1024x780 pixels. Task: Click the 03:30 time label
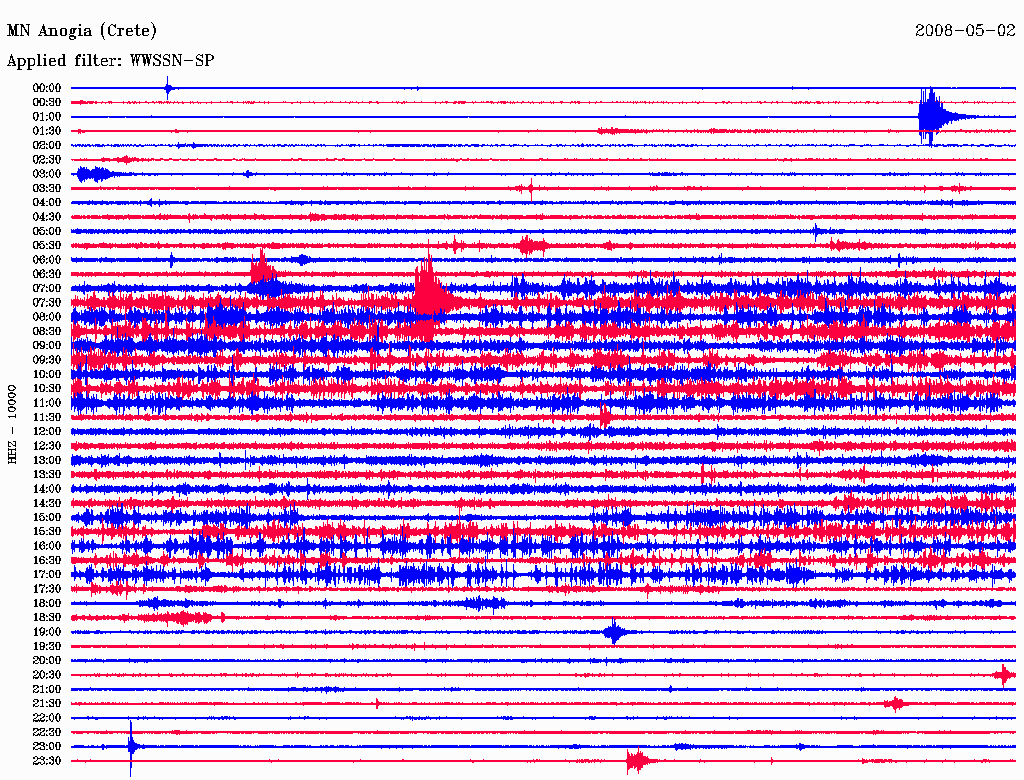click(47, 188)
